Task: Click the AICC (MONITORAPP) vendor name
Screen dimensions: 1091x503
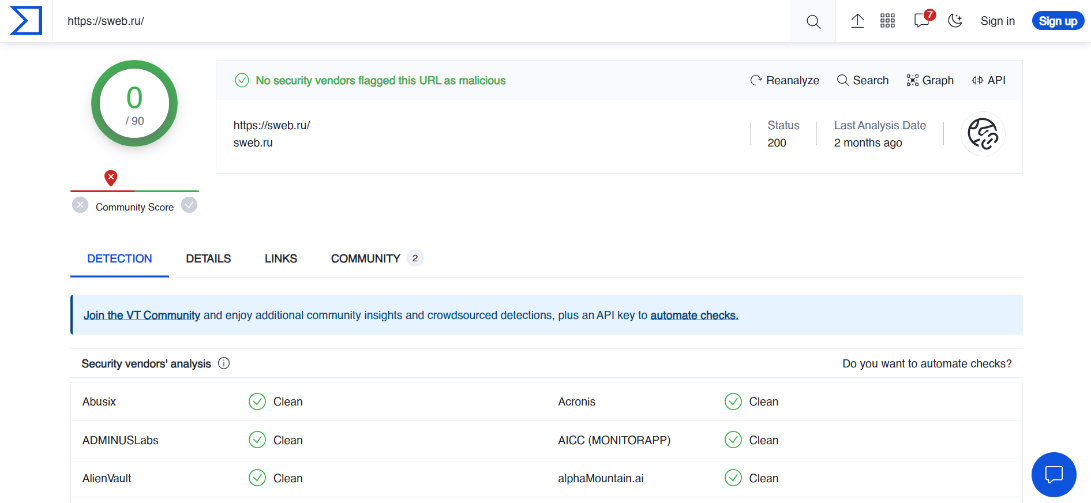Action: [x=614, y=440]
